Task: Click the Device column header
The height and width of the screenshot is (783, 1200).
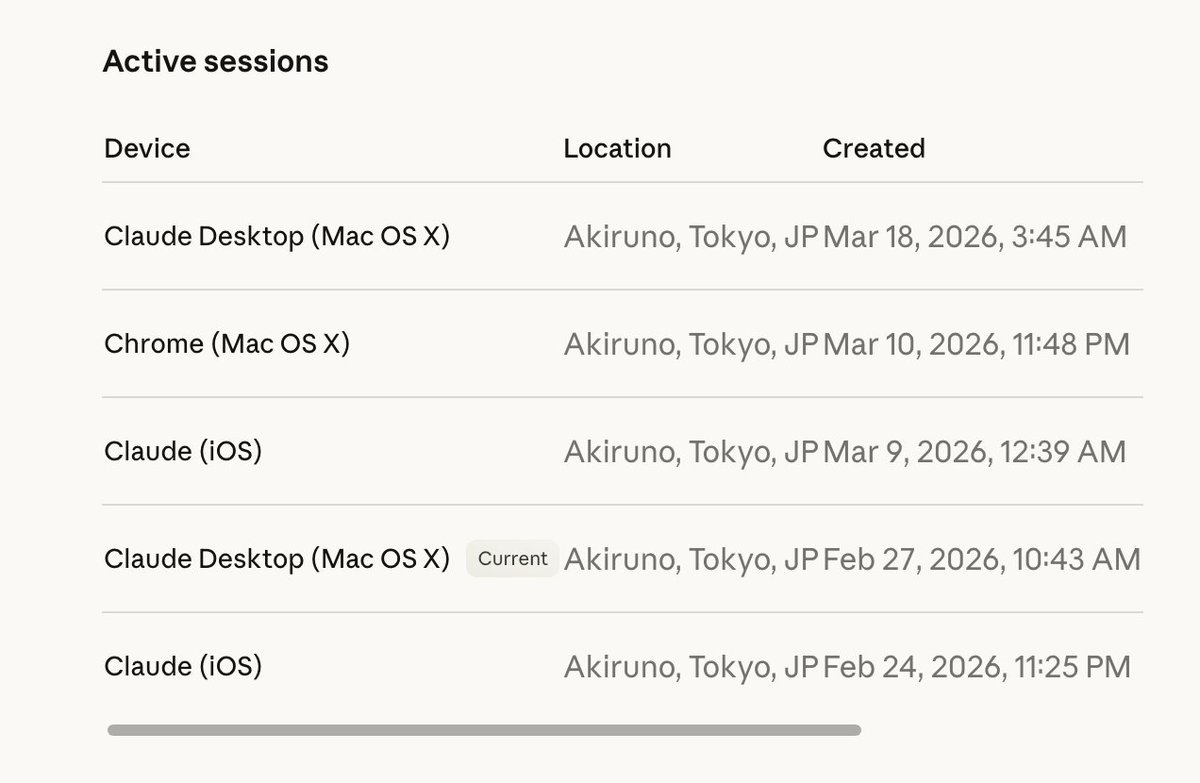Action: (147, 149)
